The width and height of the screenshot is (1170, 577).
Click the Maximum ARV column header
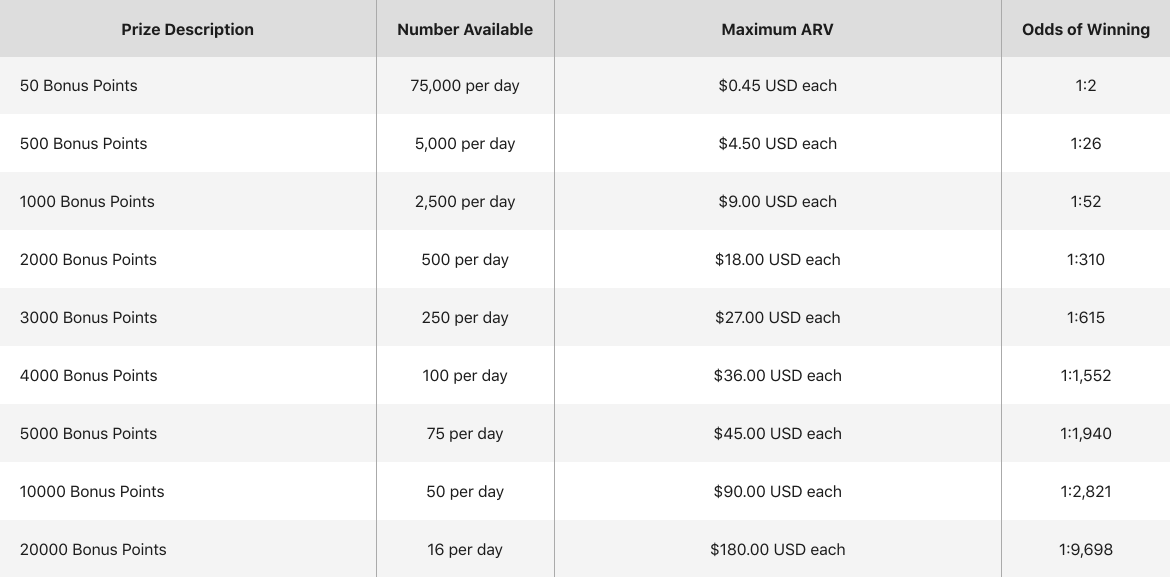click(x=778, y=30)
